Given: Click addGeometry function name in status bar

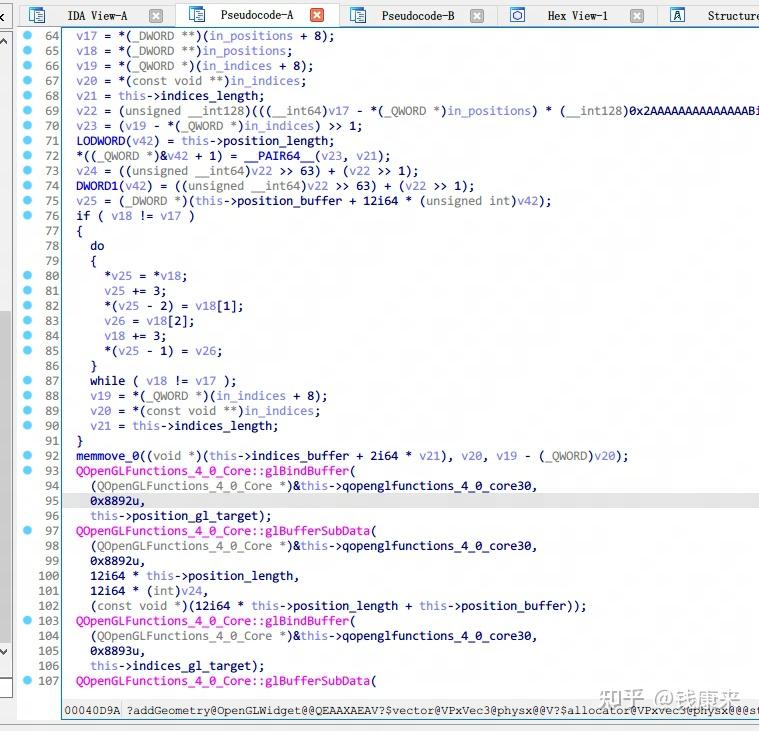Looking at the screenshot, I should pyautogui.click(x=174, y=711).
